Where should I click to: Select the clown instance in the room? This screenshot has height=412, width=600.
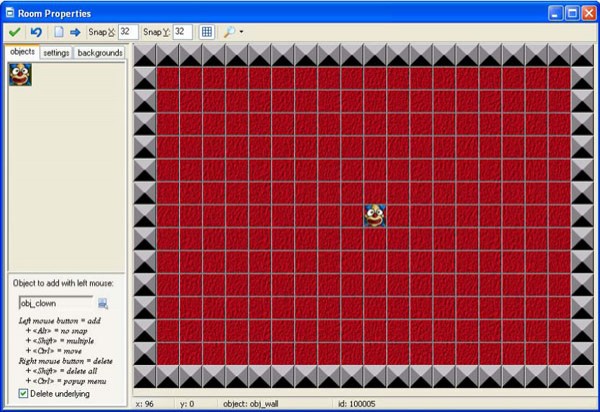[x=375, y=216]
